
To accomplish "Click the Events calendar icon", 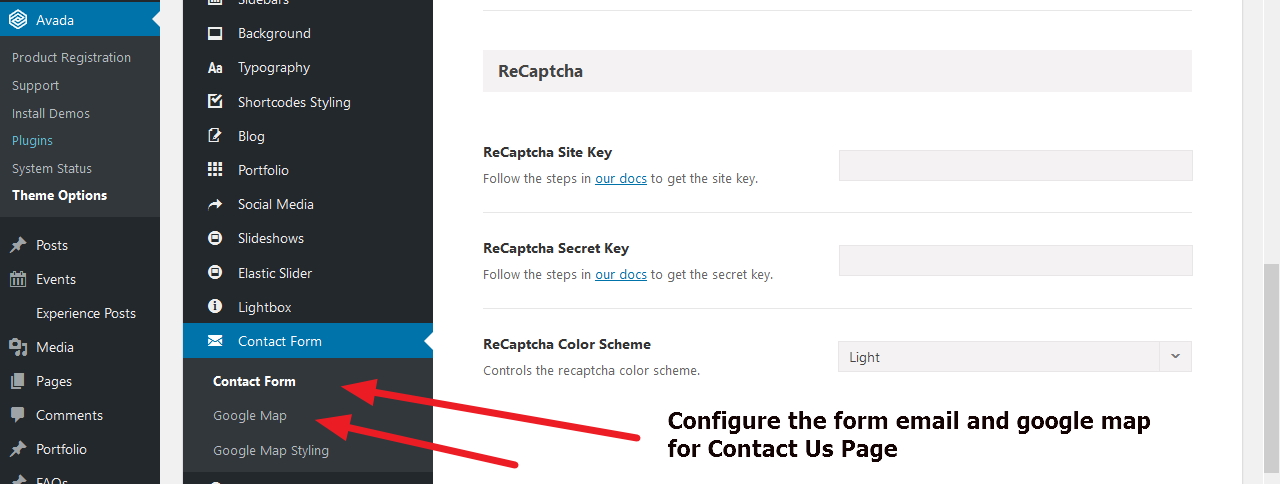I will 18,279.
